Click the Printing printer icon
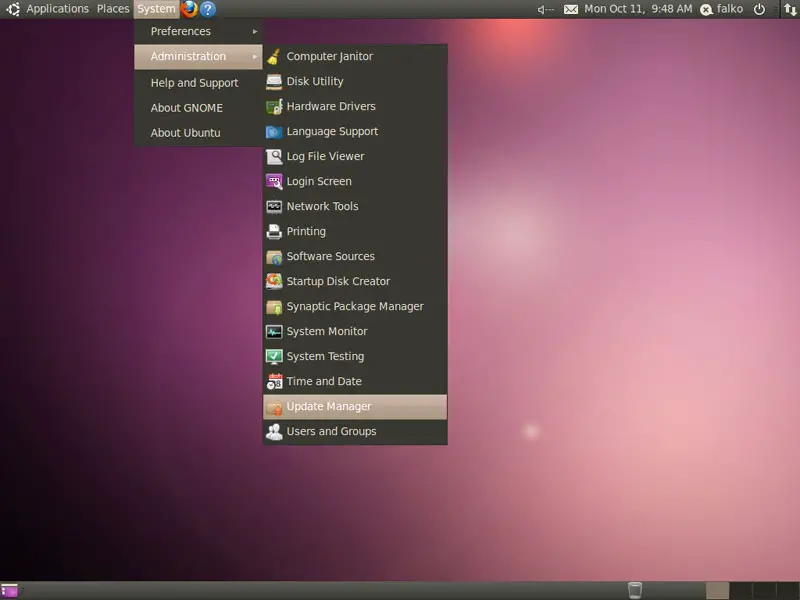This screenshot has height=600, width=800. click(x=274, y=232)
